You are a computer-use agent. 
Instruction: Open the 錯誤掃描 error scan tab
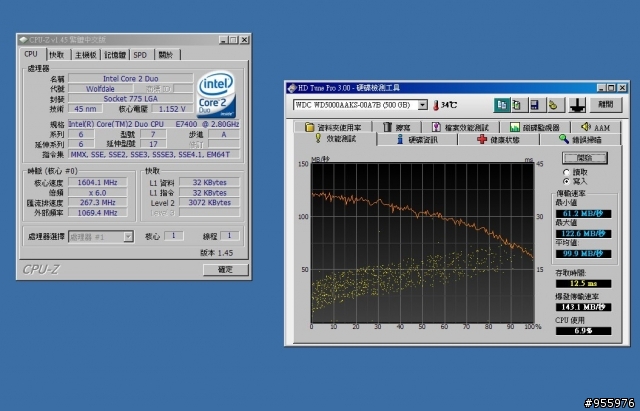[580, 140]
